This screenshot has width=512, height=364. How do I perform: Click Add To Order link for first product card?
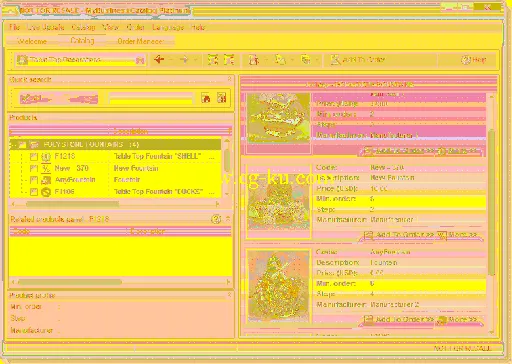coord(400,151)
